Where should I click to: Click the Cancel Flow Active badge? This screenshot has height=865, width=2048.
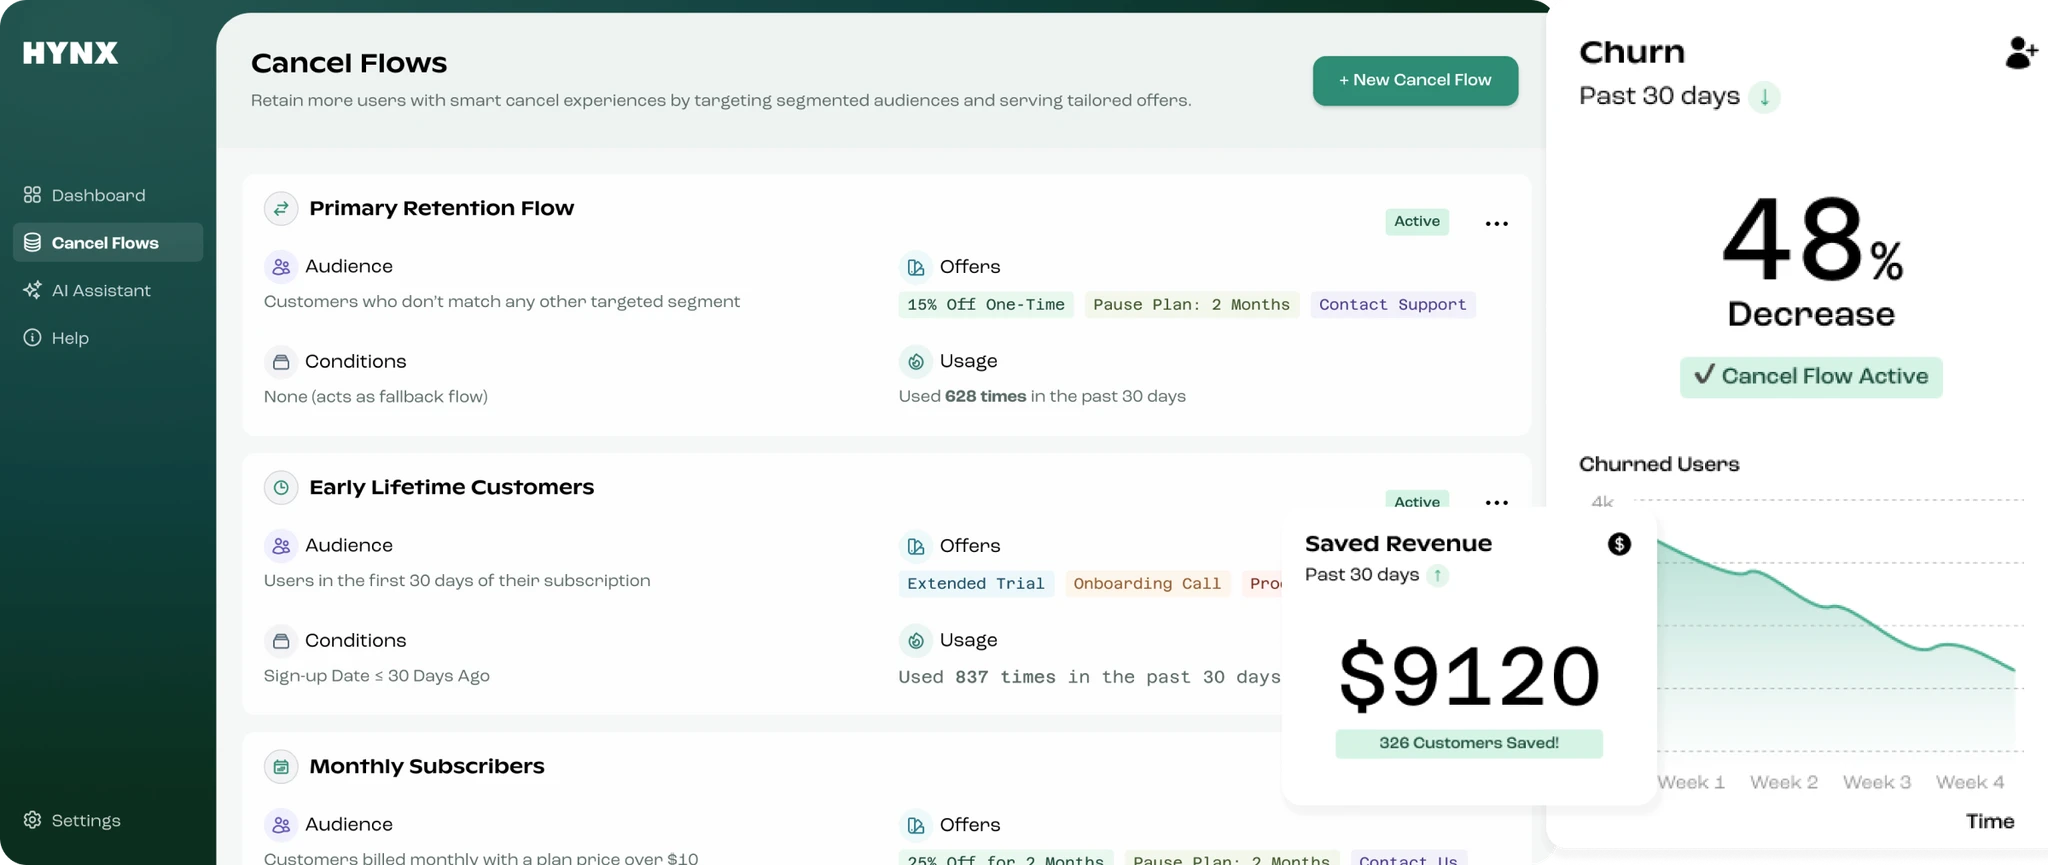(1811, 377)
